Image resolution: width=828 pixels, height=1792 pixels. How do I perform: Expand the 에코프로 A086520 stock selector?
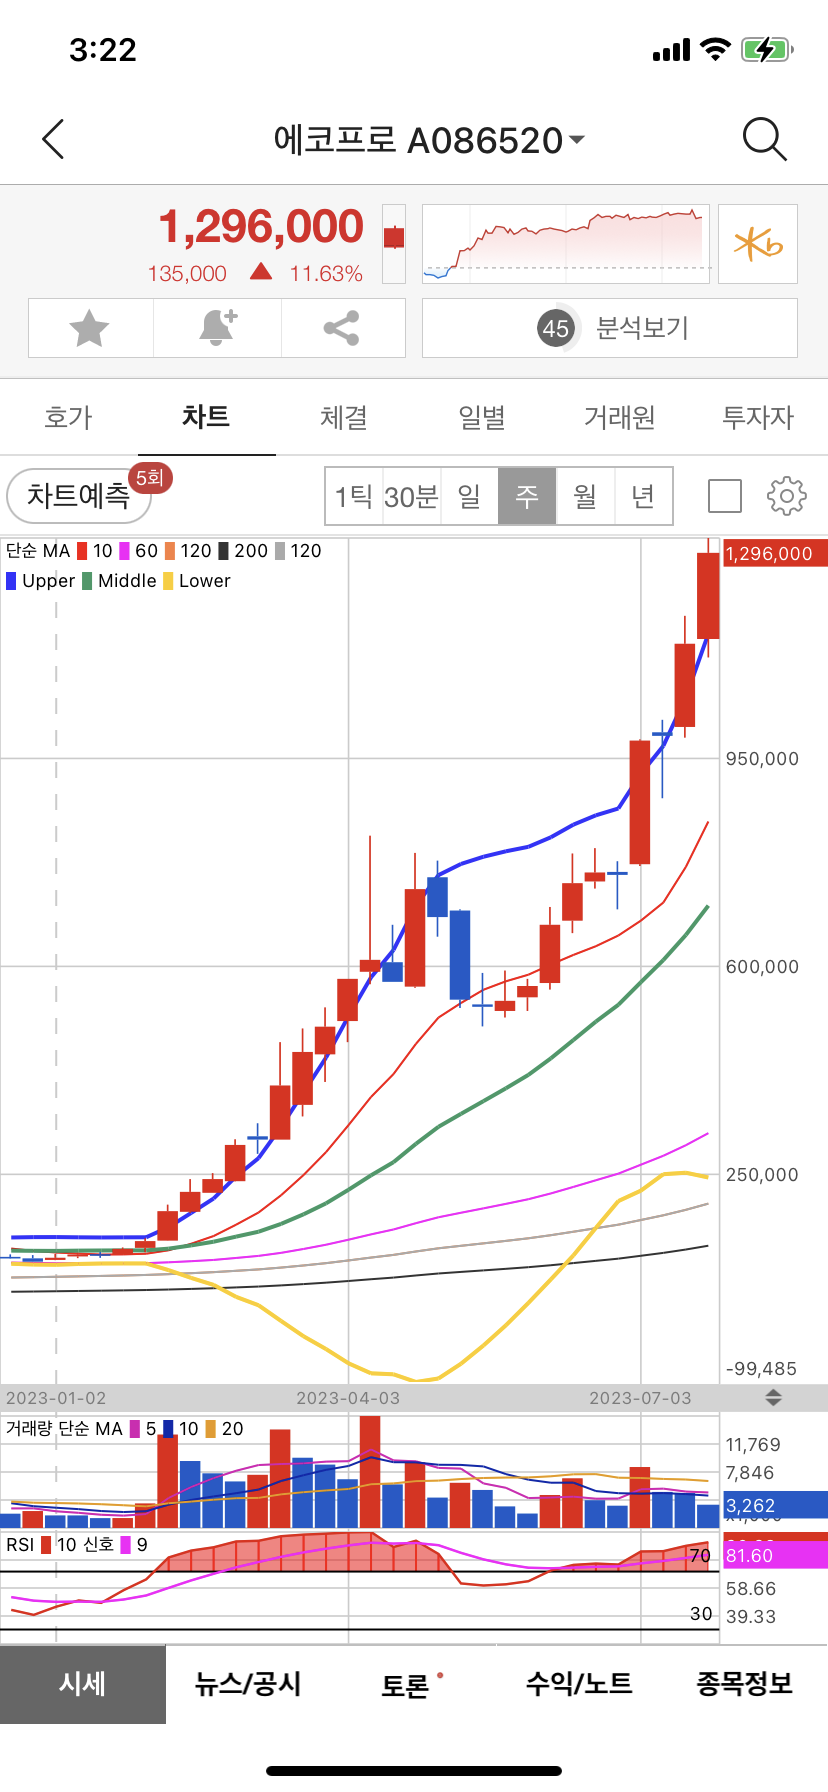(x=429, y=141)
